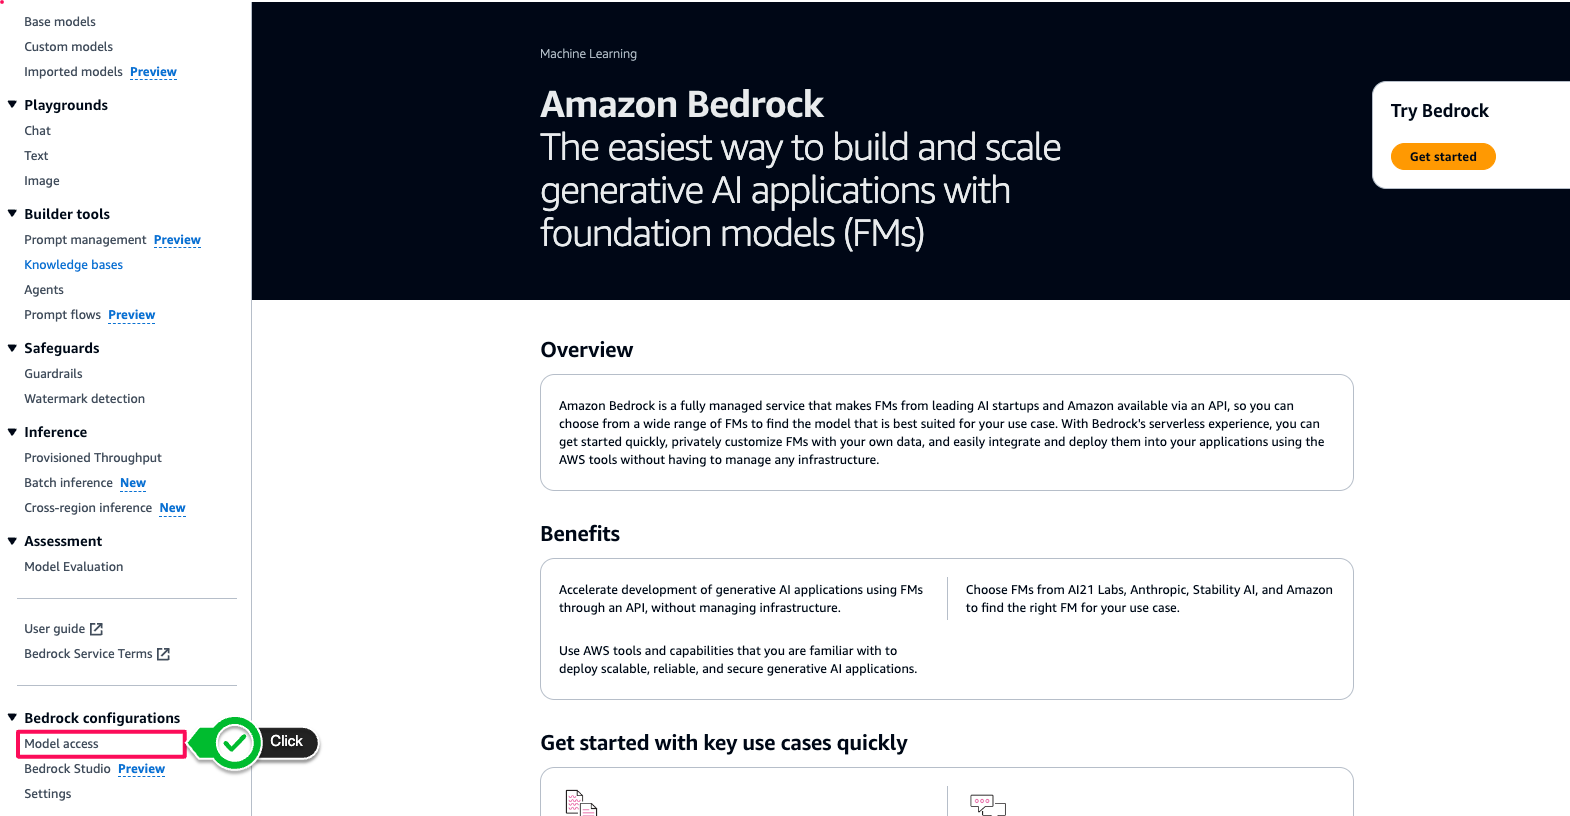
Task: Collapse the Playgrounds section
Action: coord(12,104)
